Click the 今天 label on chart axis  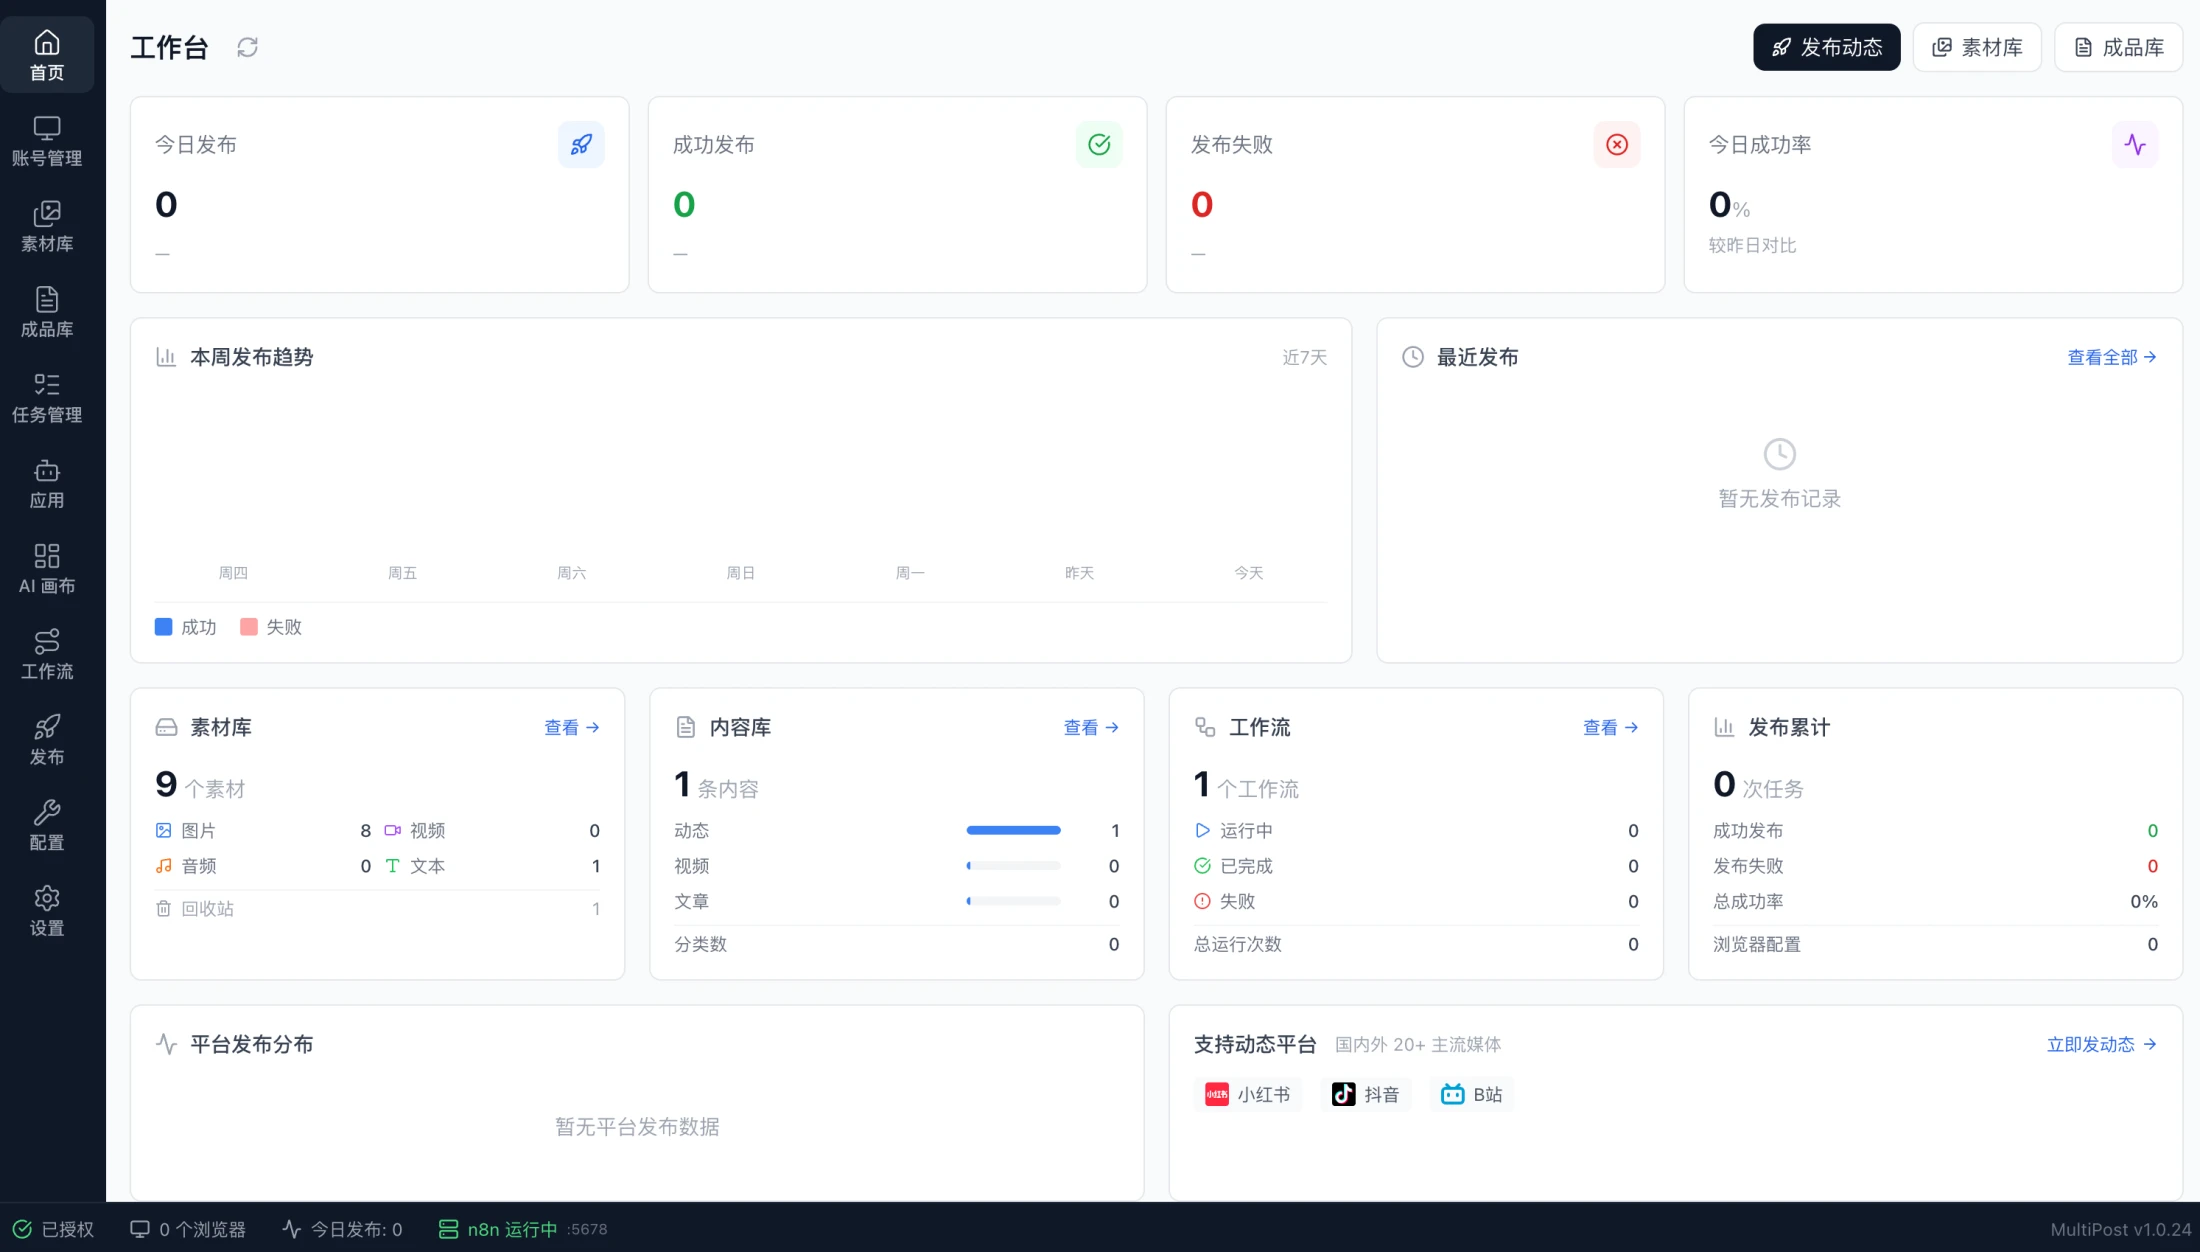click(1248, 573)
